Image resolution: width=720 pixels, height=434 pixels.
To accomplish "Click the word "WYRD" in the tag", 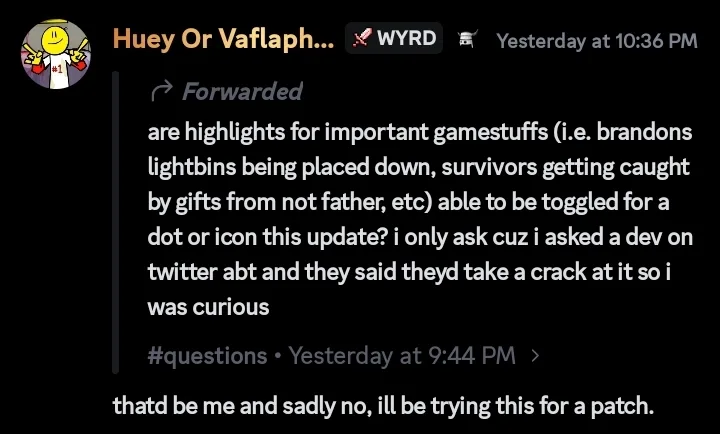I will tap(406, 39).
